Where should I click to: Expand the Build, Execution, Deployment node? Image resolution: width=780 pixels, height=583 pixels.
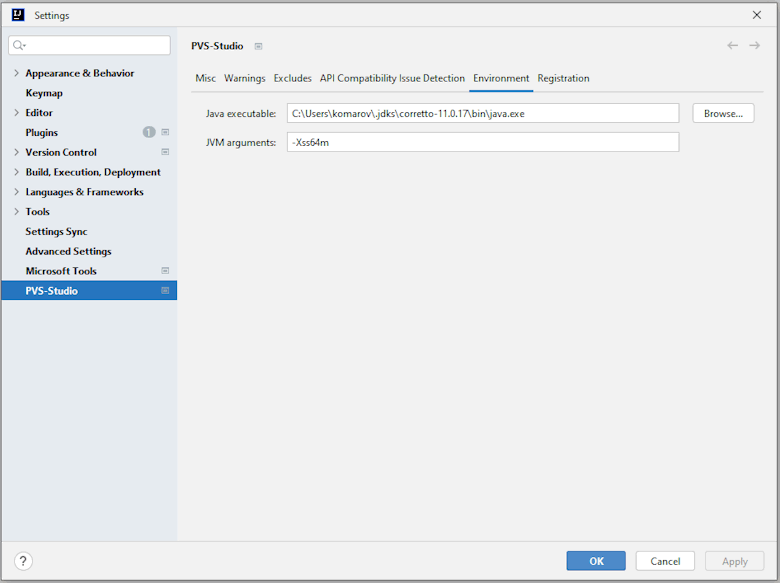(16, 172)
